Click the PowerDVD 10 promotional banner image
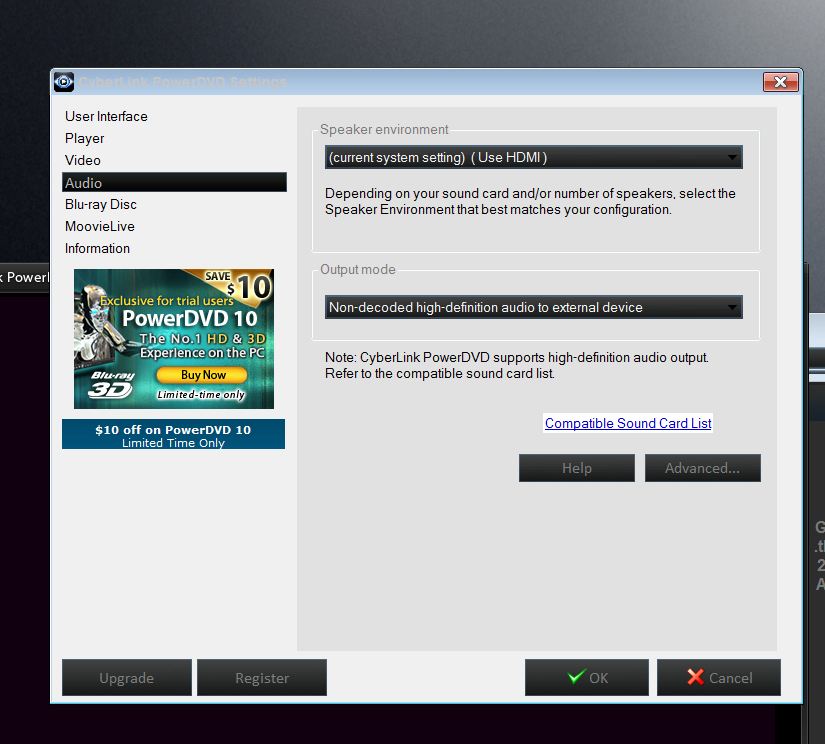 coord(174,339)
